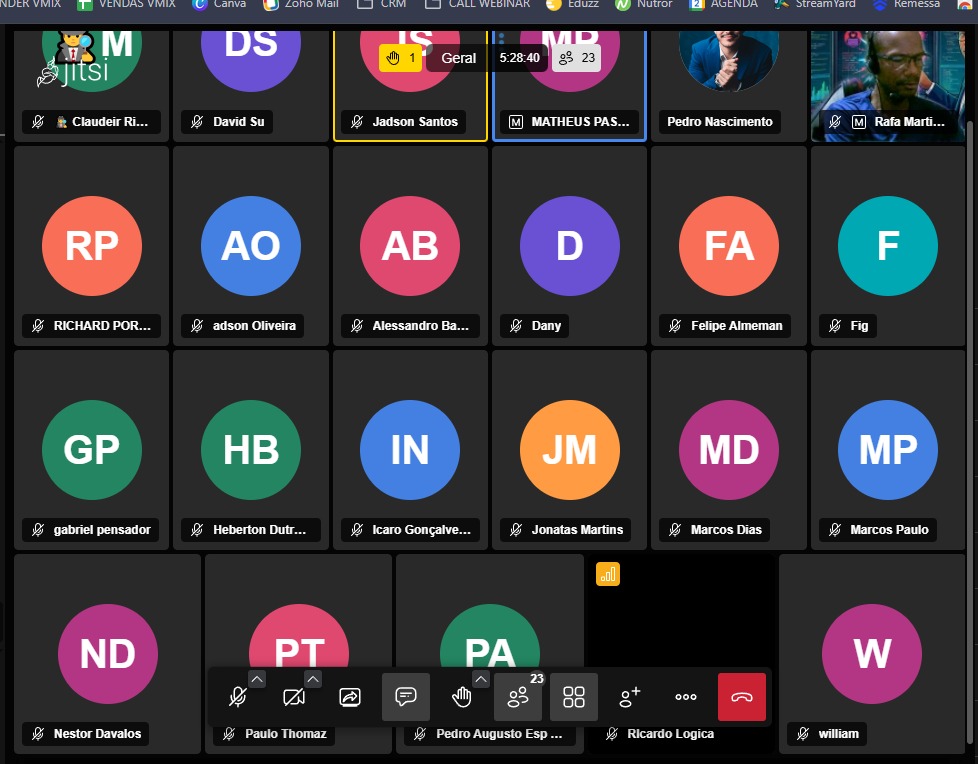This screenshot has width=978, height=764.
Task: Open the chat panel
Action: [406, 697]
